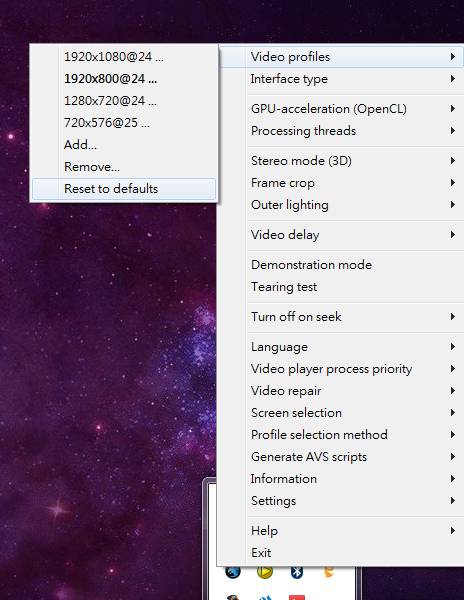The image size is (464, 600).
Task: Choose the 1280x720@24 video profile
Action: pyautogui.click(x=124, y=101)
